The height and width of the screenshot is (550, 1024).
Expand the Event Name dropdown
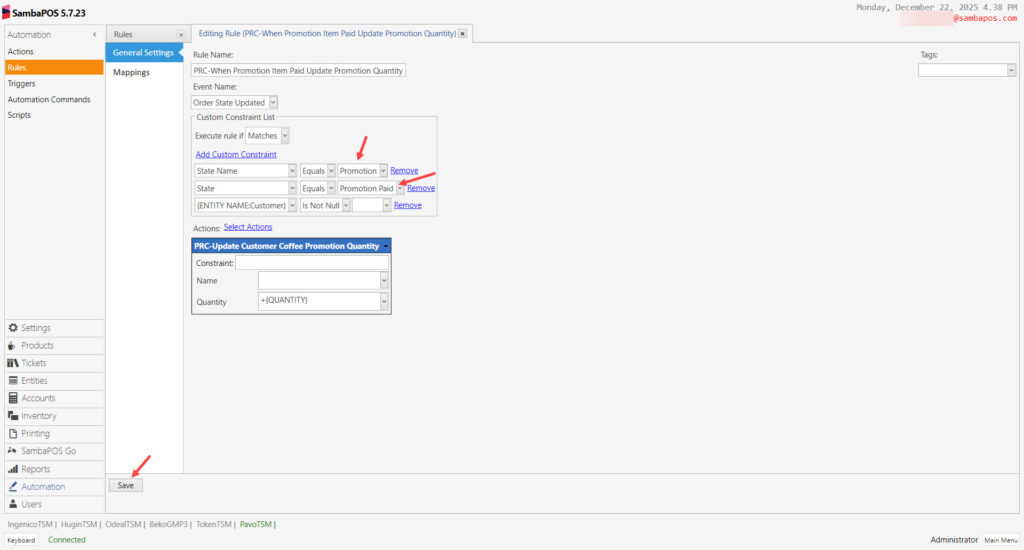click(x=274, y=102)
